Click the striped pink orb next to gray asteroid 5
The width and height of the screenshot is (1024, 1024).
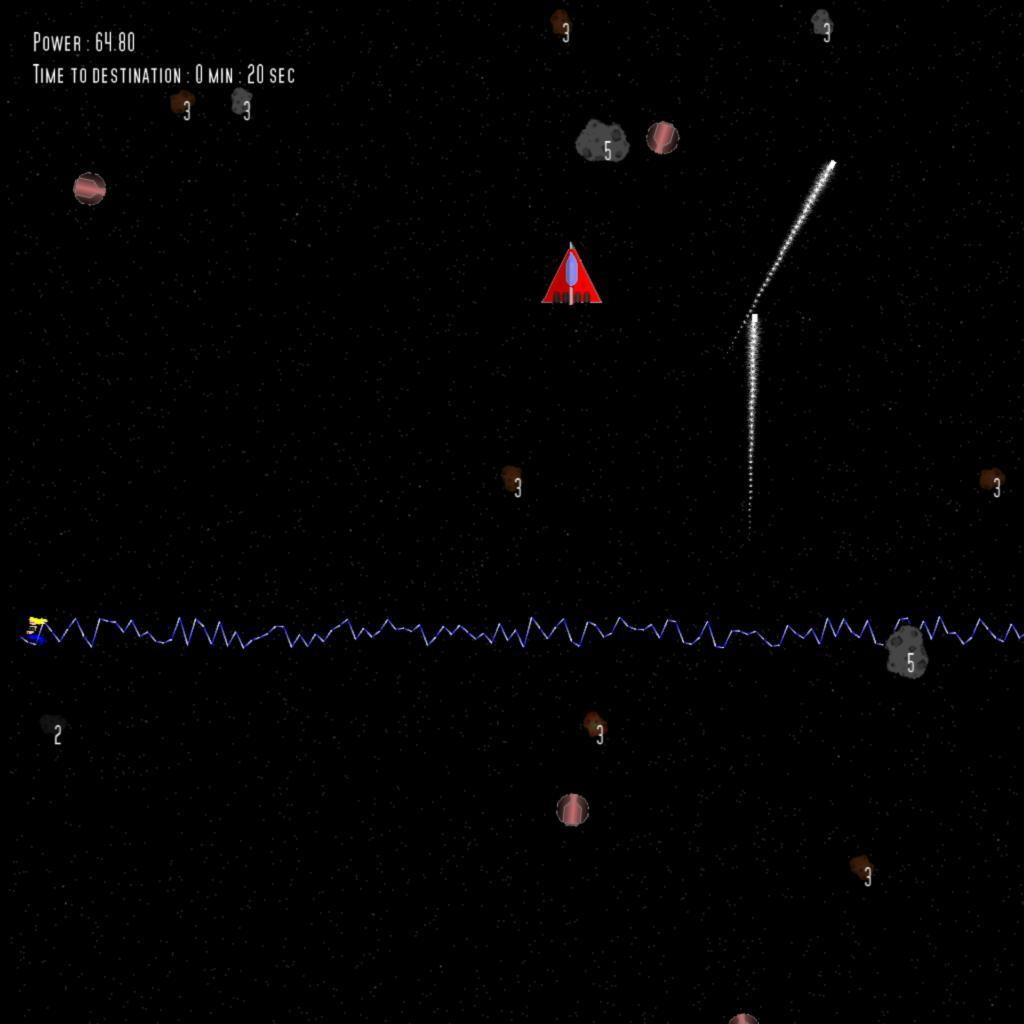point(662,138)
